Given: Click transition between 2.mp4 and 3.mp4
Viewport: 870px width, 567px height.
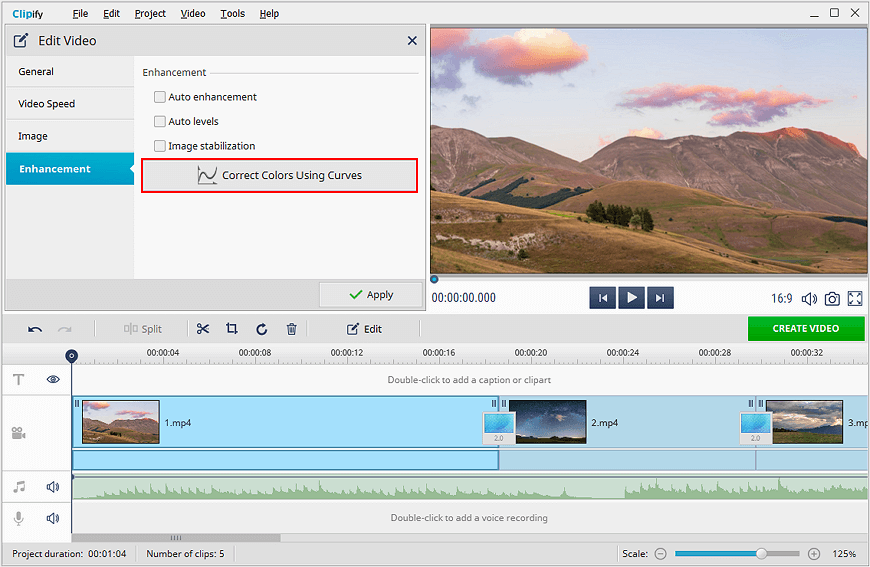Looking at the screenshot, I should click(756, 428).
